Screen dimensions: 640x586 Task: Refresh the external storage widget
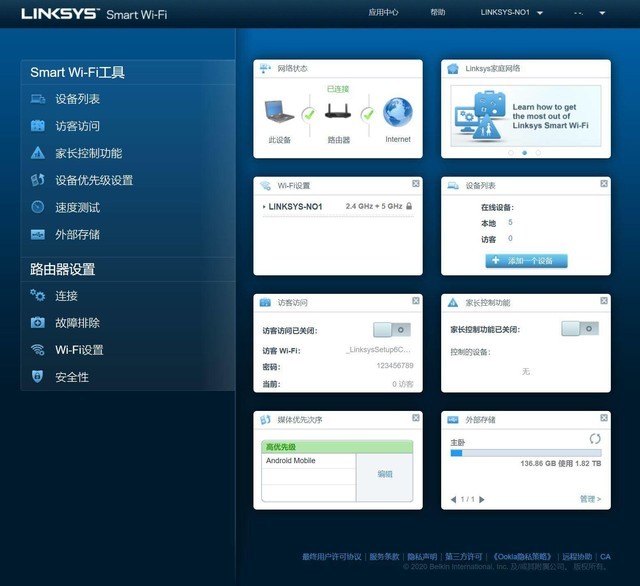coord(595,439)
